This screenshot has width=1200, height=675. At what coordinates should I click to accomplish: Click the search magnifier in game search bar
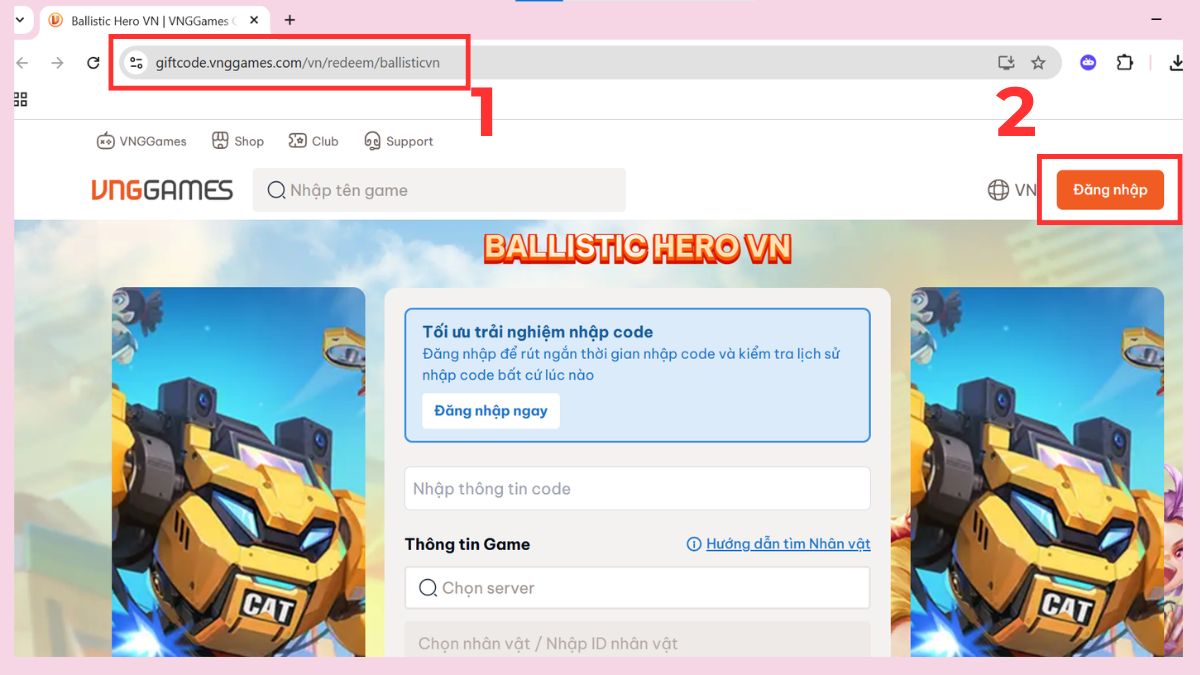pyautogui.click(x=275, y=189)
